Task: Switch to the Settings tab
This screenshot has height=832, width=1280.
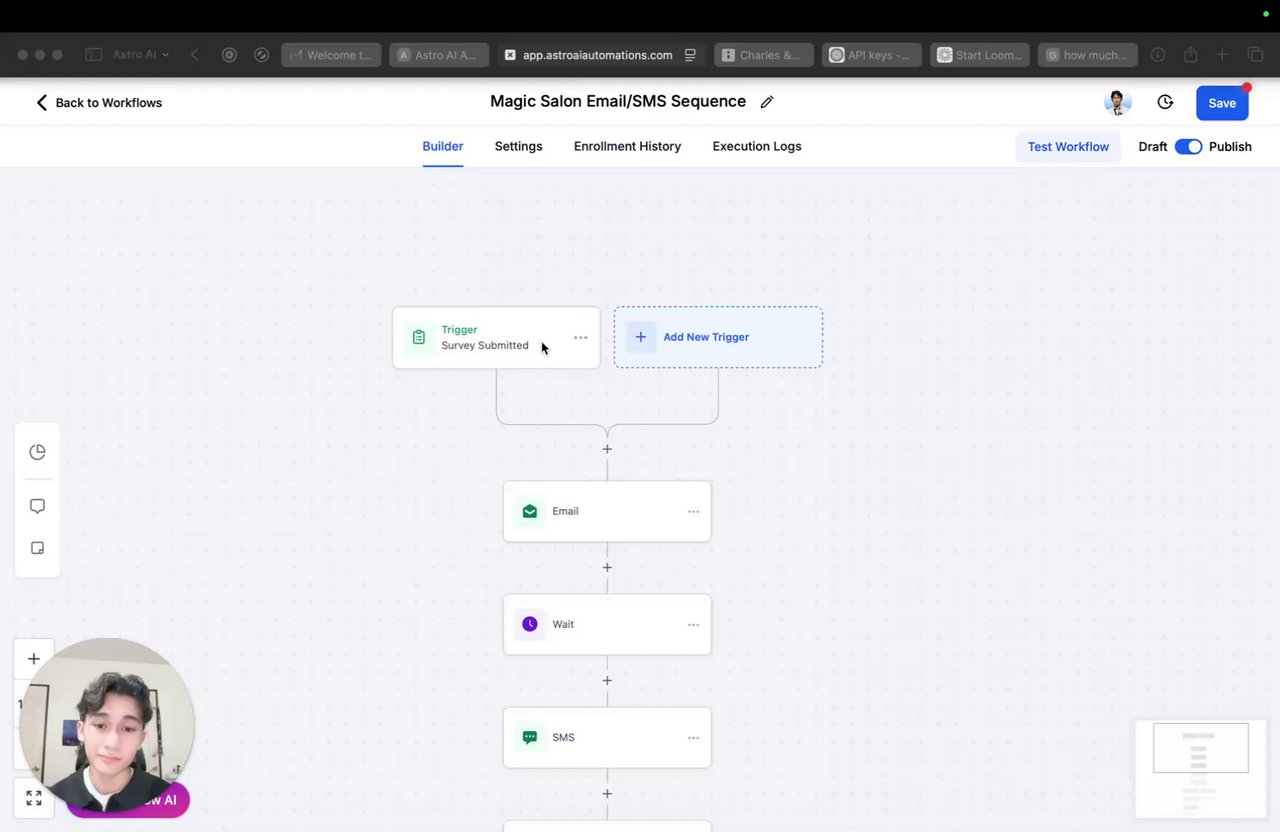Action: click(518, 146)
